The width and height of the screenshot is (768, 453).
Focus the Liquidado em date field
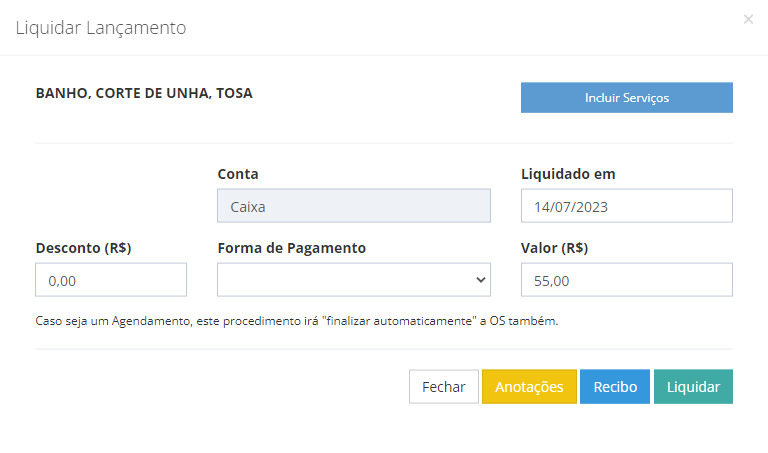[626, 206]
